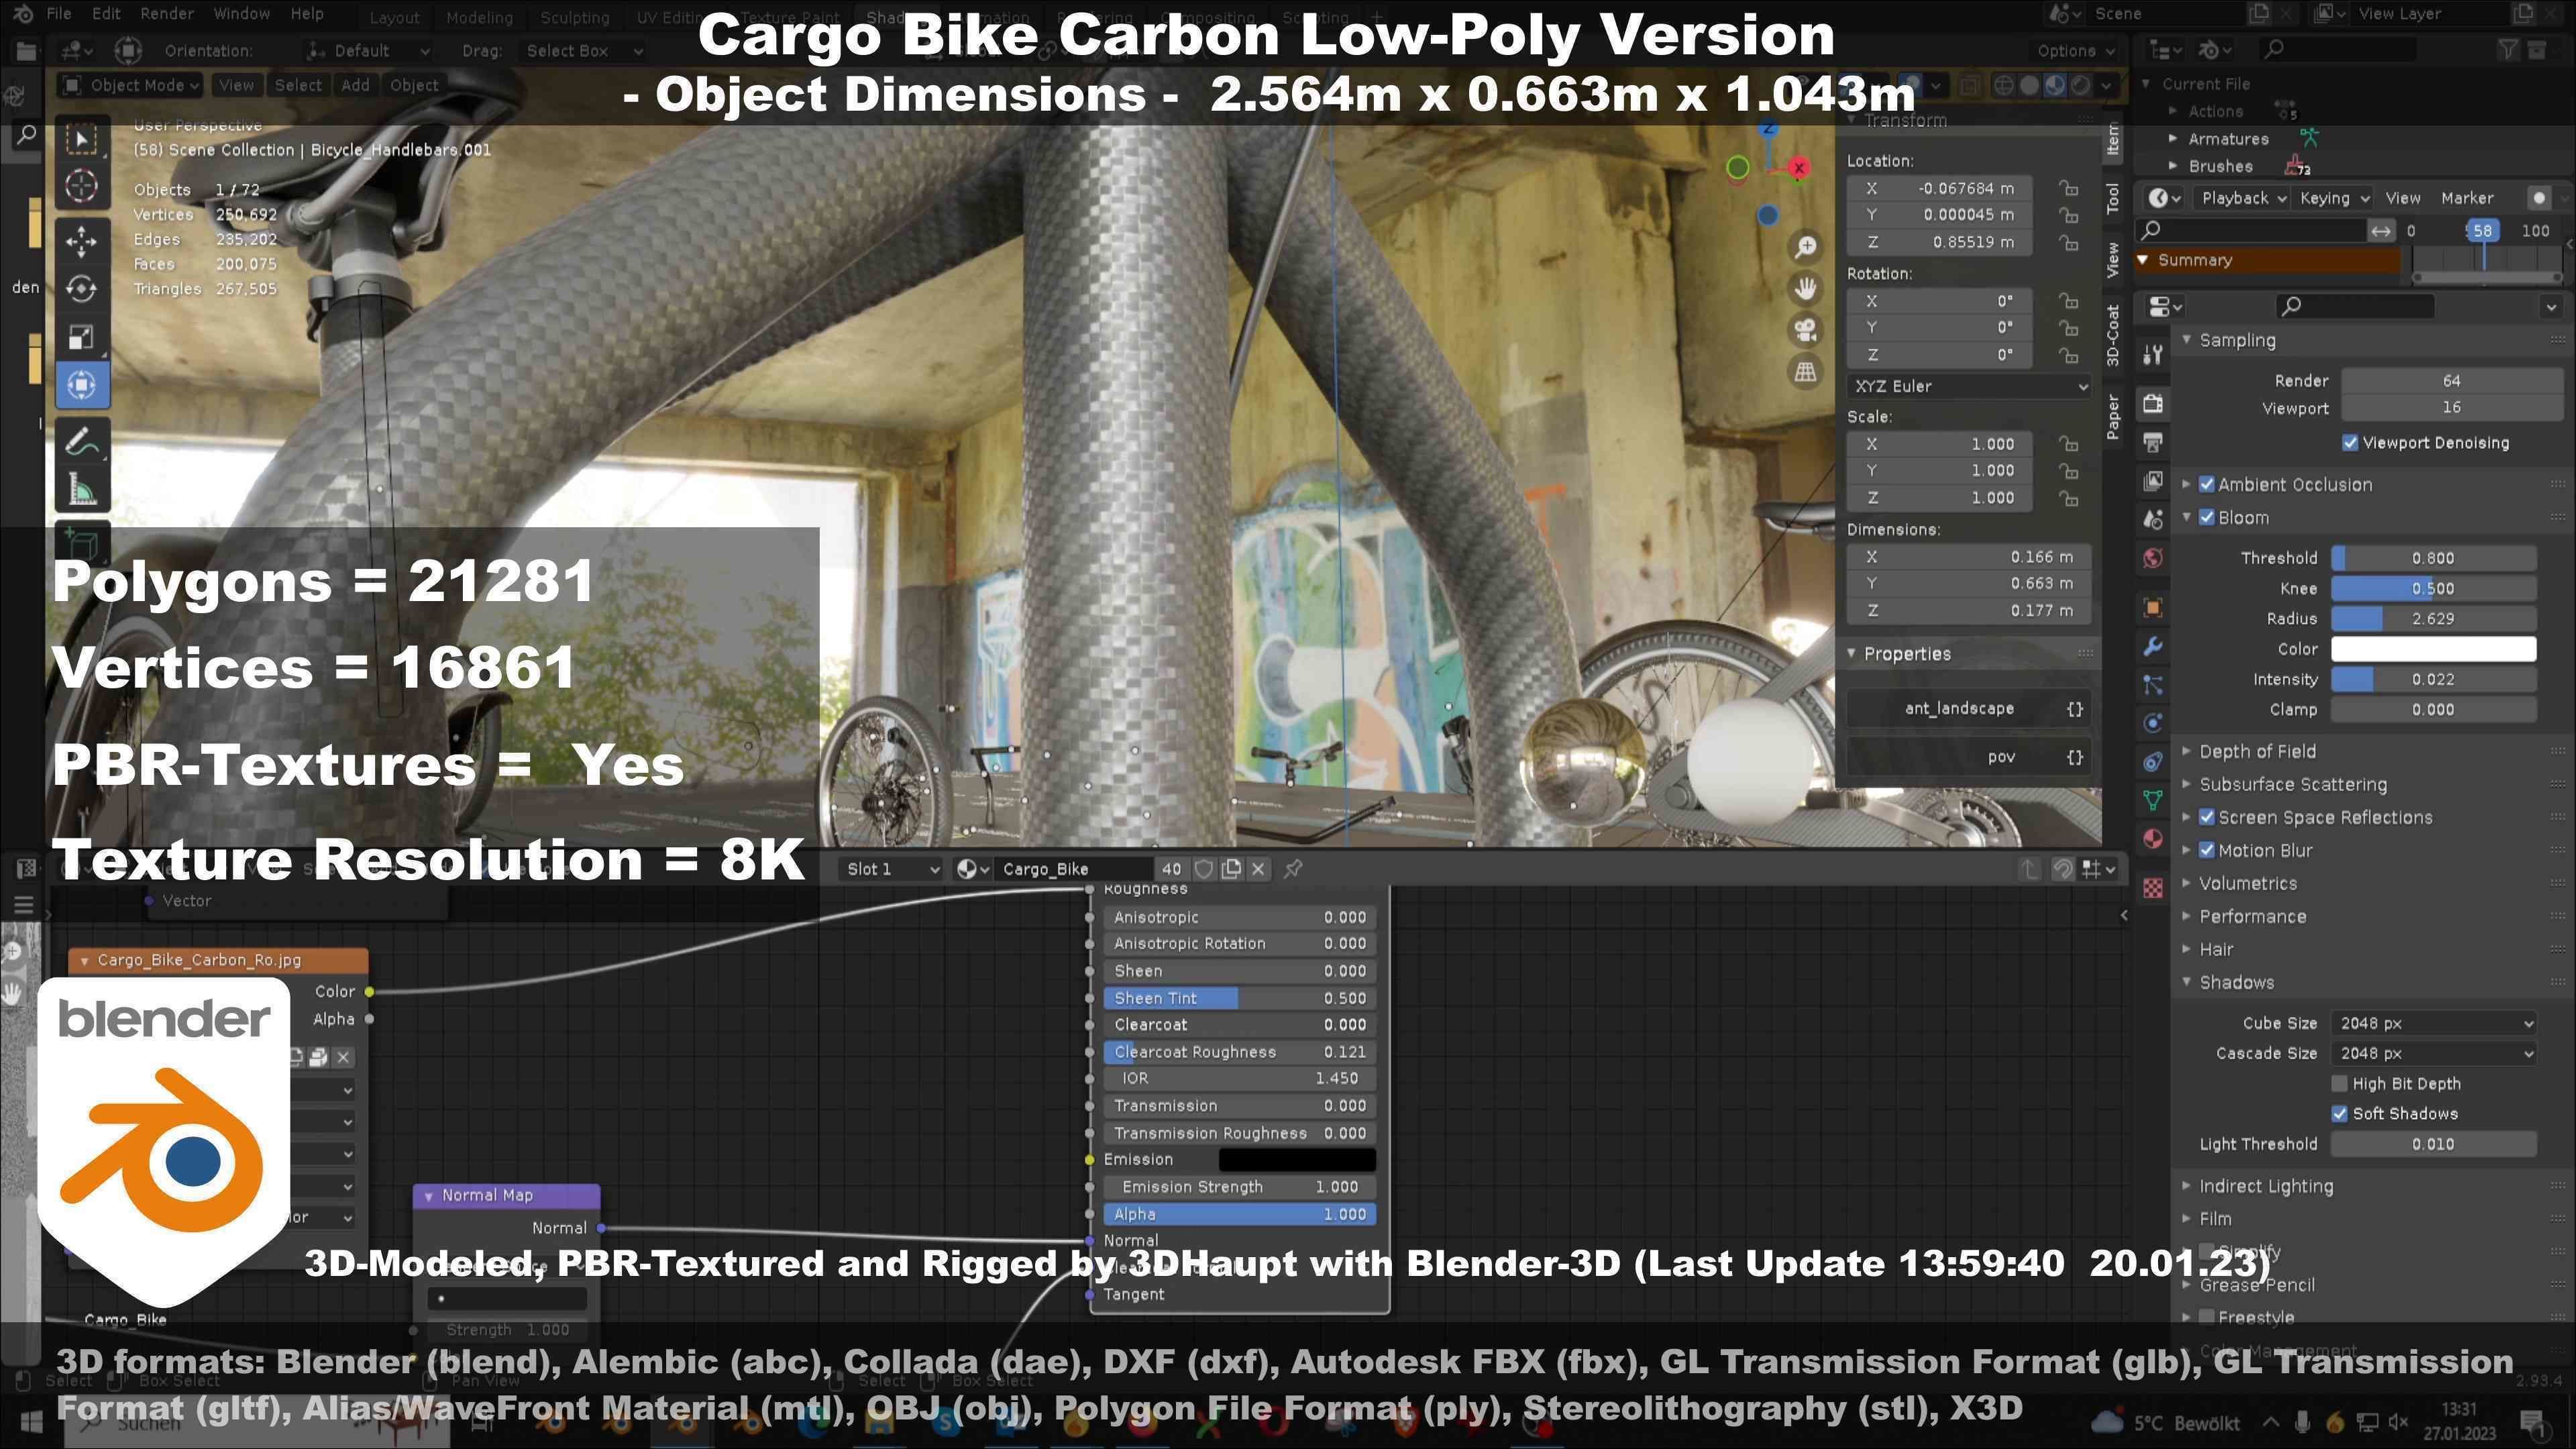The height and width of the screenshot is (1449, 2576).
Task: Disable the Bloom checkbox
Action: tap(2207, 518)
